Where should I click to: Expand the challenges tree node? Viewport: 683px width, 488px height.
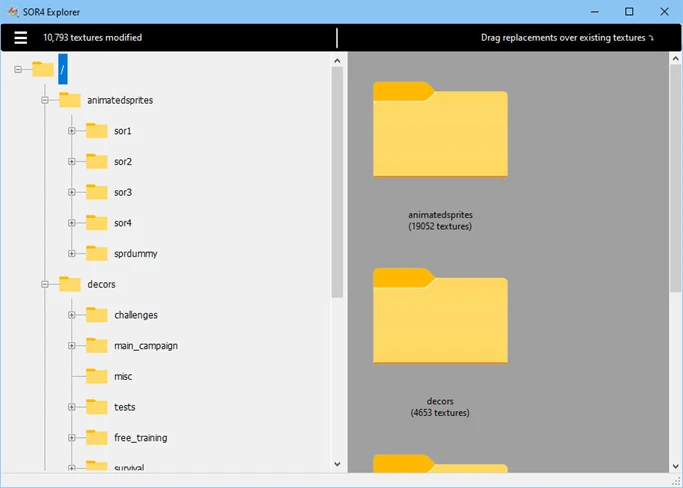point(72,315)
